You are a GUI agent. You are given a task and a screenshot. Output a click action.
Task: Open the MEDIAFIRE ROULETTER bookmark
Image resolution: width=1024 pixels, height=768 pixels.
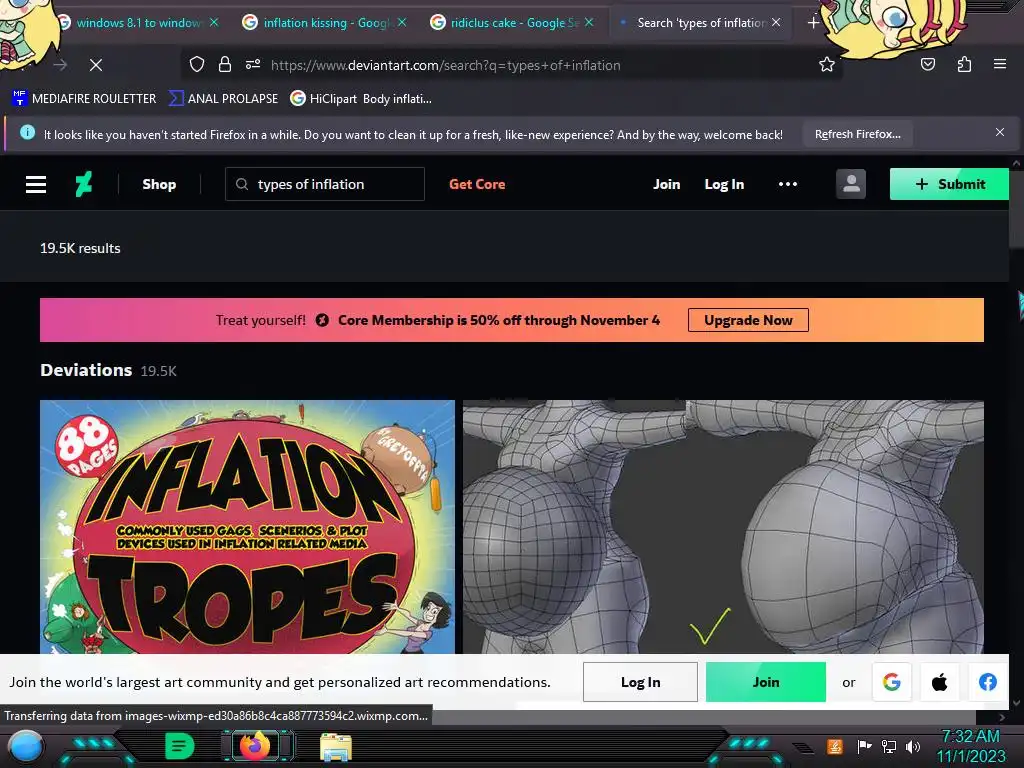pos(84,99)
